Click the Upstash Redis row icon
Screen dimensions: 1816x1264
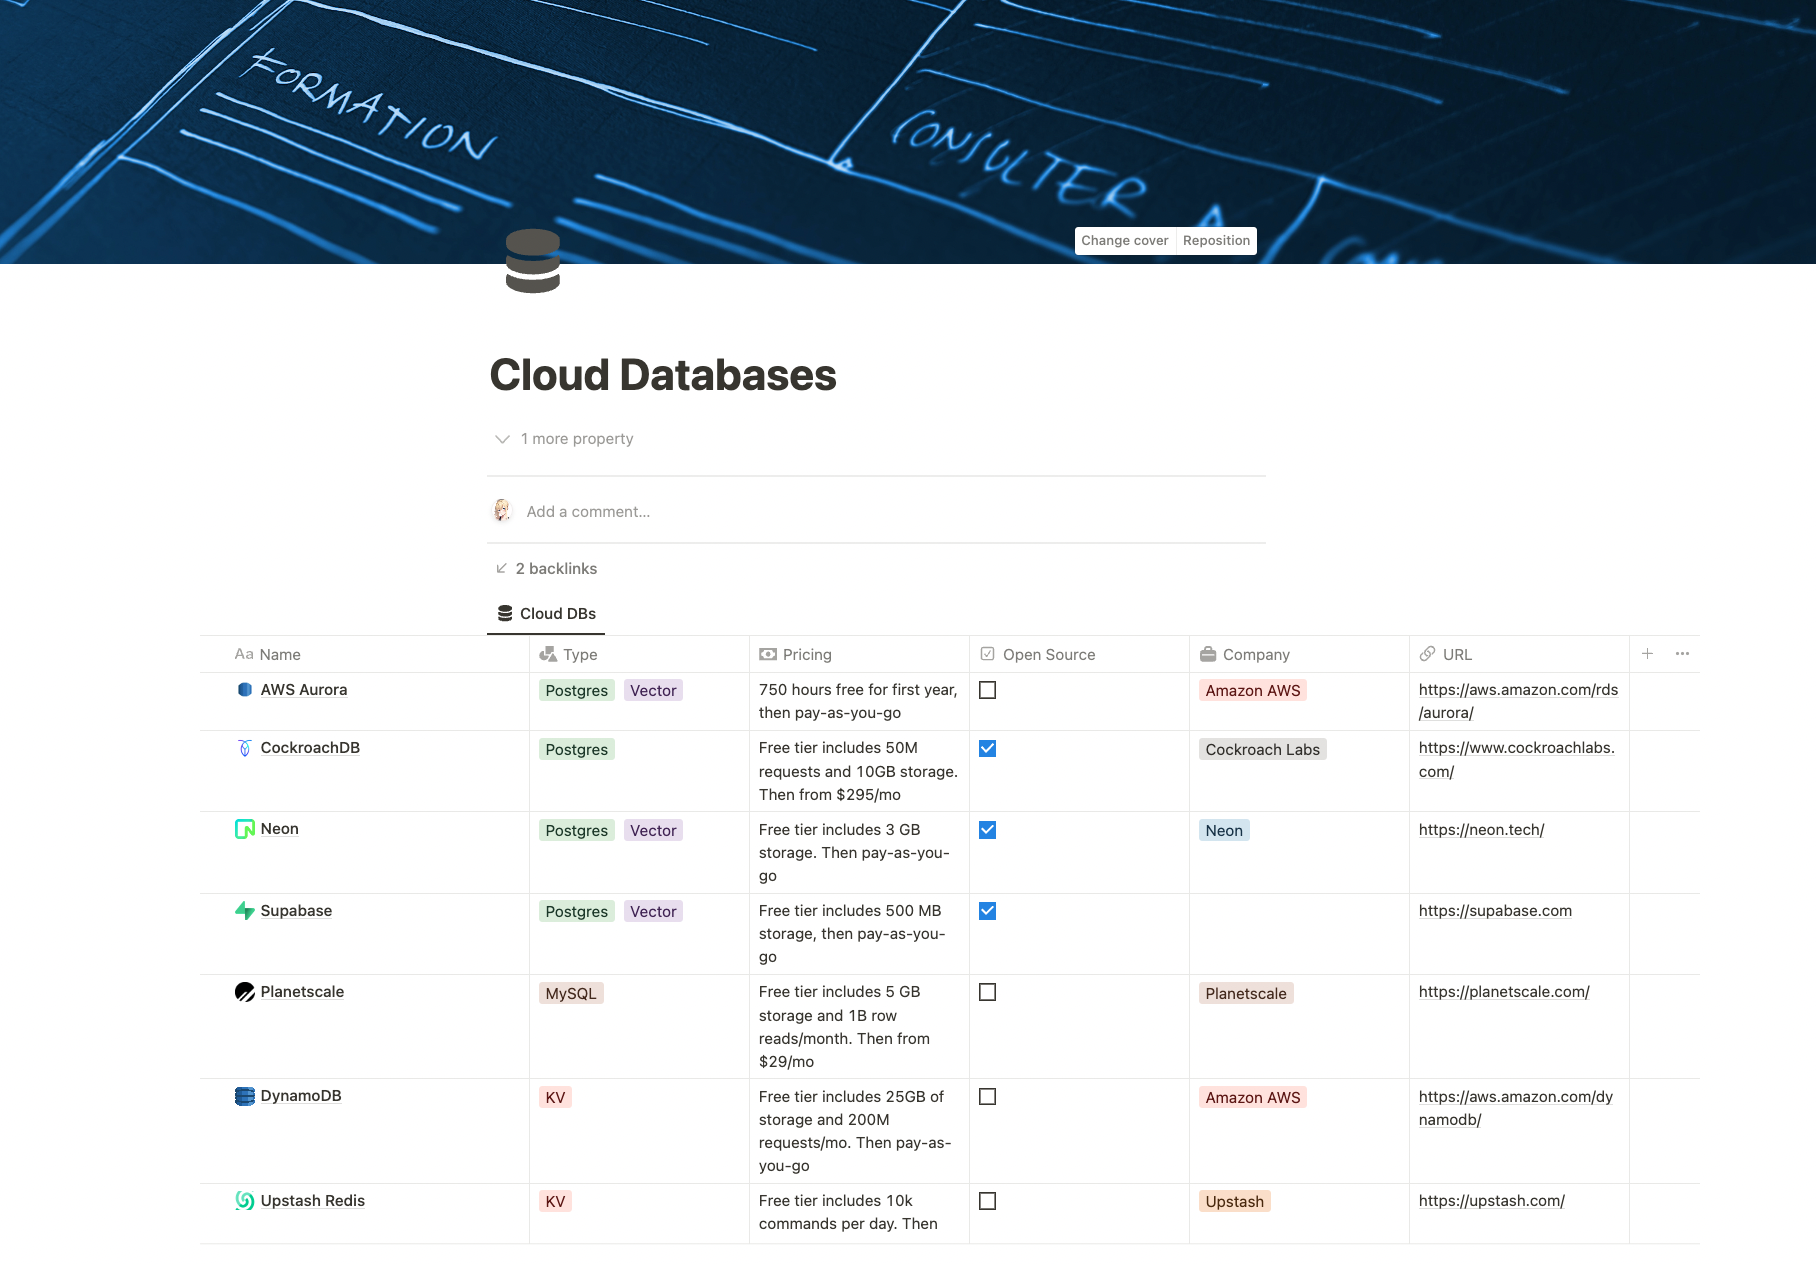pyautogui.click(x=245, y=1201)
